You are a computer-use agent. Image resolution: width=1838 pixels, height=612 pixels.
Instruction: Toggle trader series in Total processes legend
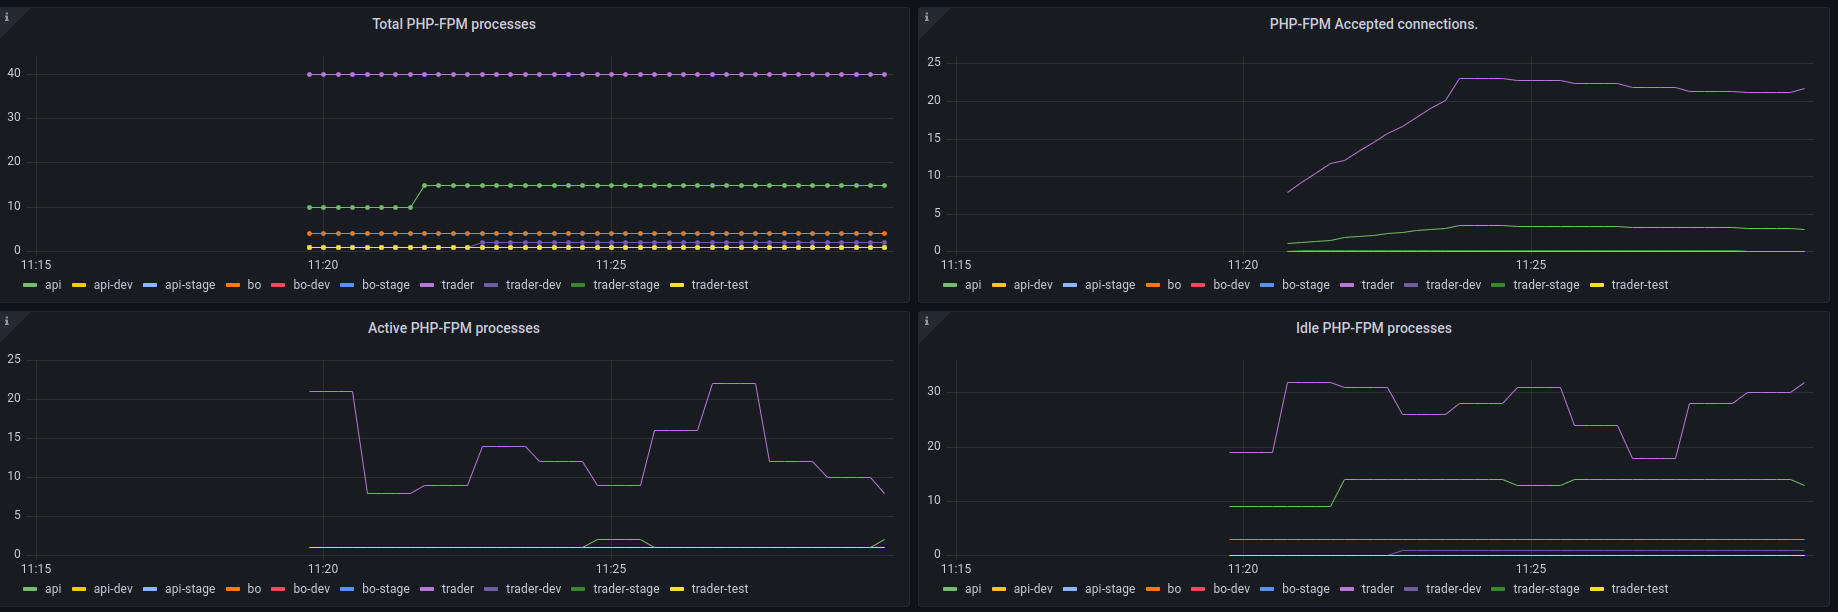tap(457, 285)
